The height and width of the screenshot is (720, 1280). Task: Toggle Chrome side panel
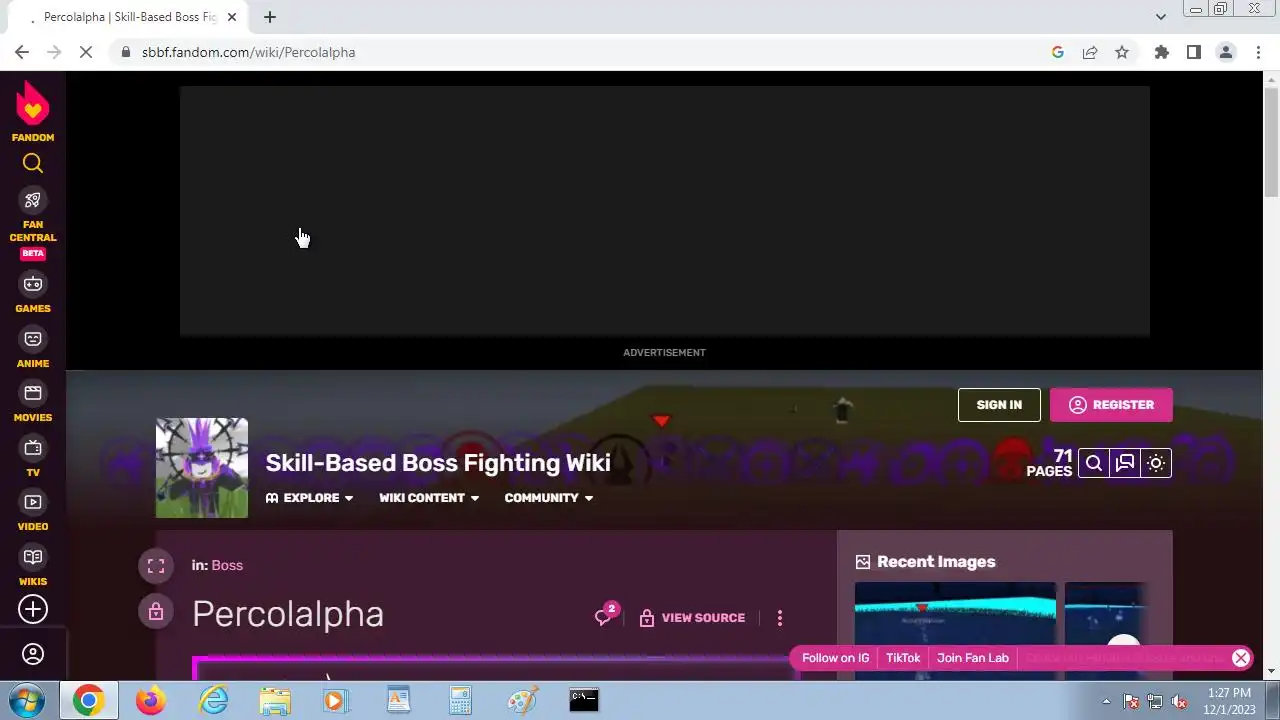pos(1194,52)
